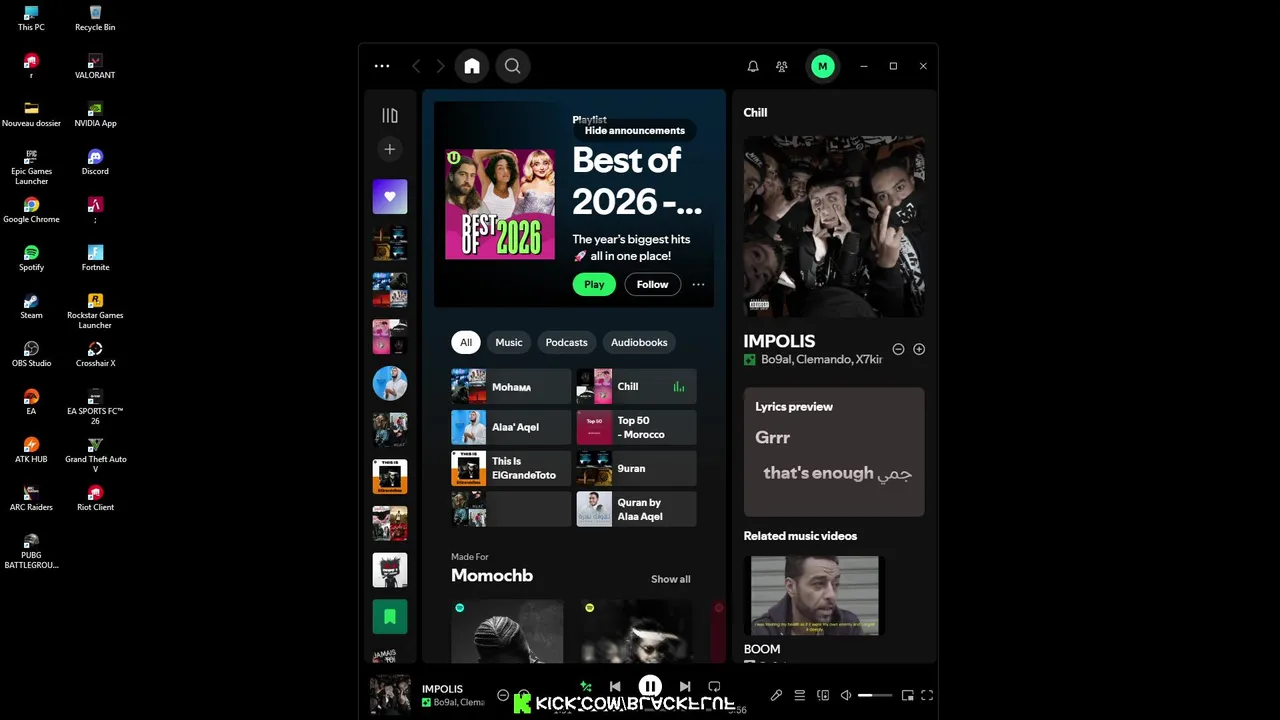1280x720 pixels.
Task: Open the green bookmark Your Episodes tile
Action: (x=390, y=617)
